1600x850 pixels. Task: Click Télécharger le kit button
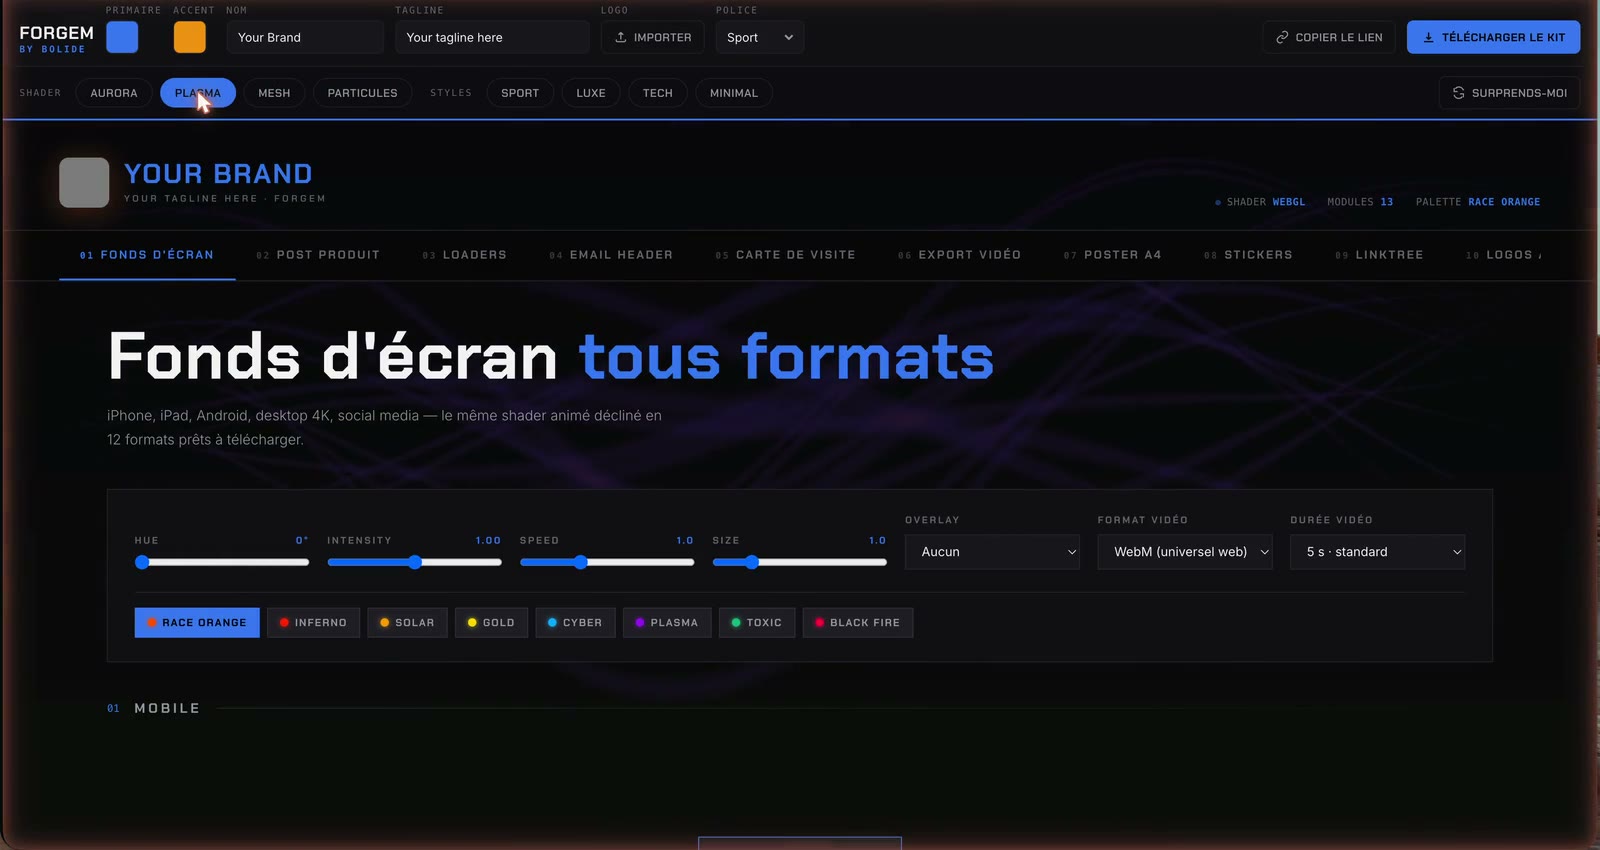tap(1494, 37)
